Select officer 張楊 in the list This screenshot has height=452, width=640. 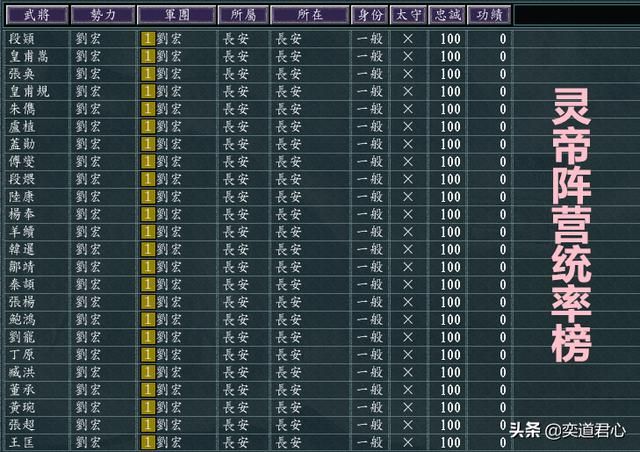(x=22, y=302)
